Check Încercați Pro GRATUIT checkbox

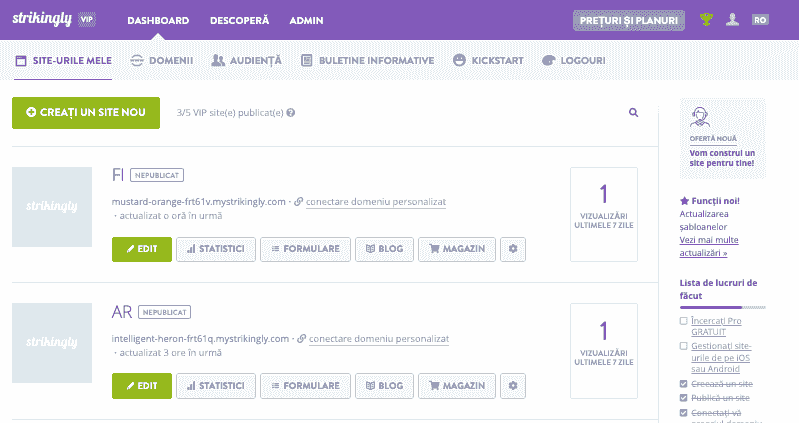[x=683, y=321]
